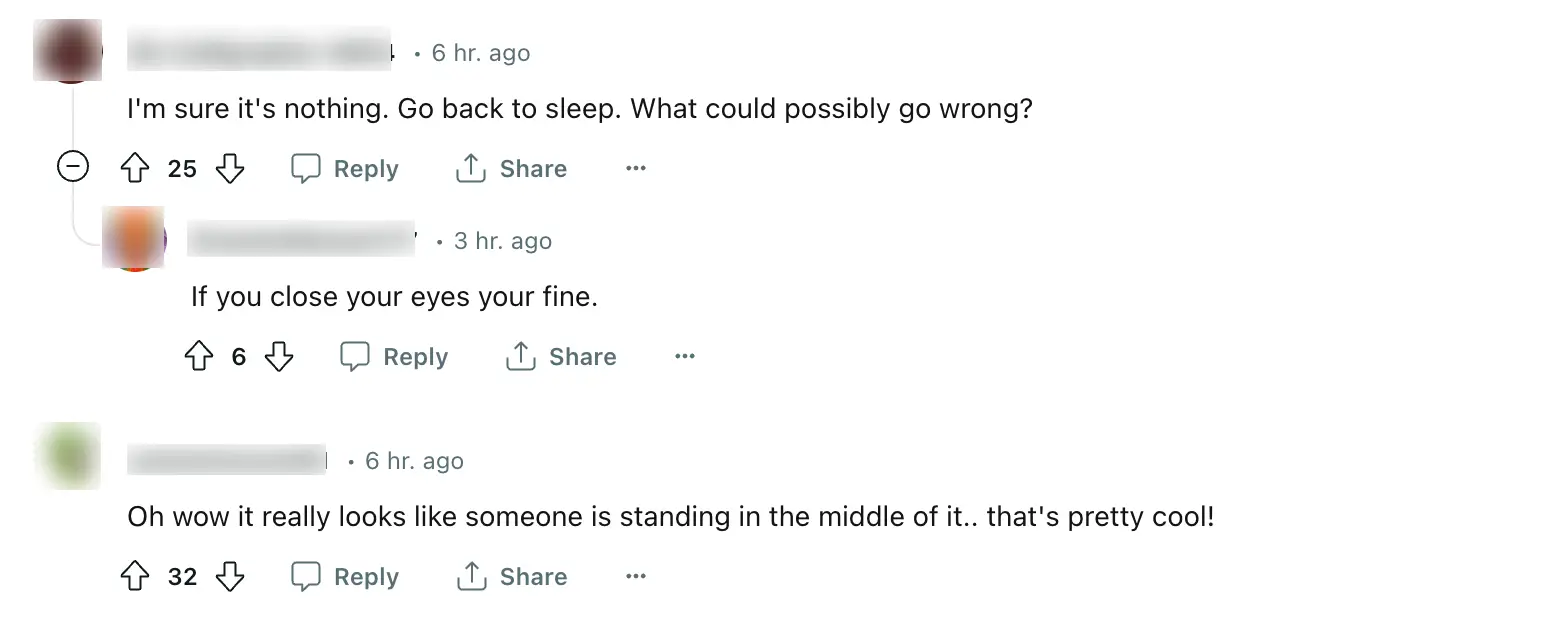Open the overflow menu on the 3 hr. reply
This screenshot has width=1543, height=624.
coord(684,356)
